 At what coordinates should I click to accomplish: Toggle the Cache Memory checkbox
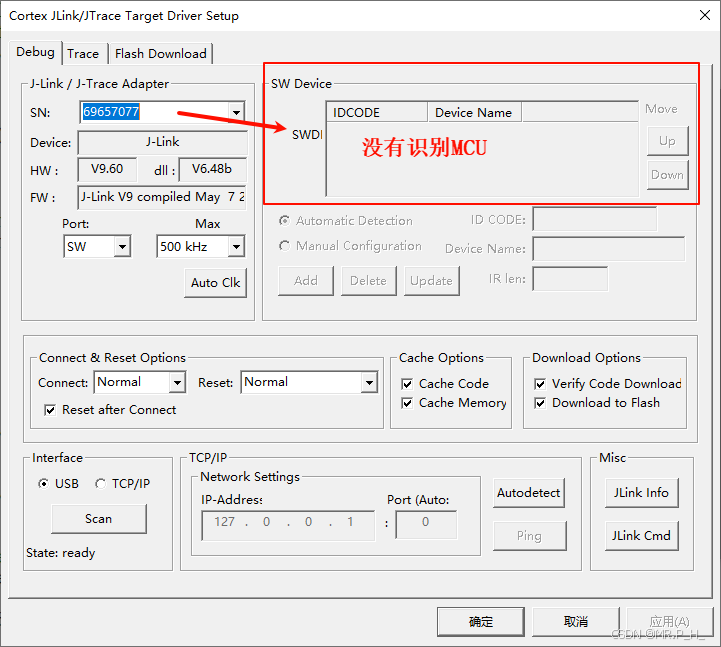click(407, 403)
